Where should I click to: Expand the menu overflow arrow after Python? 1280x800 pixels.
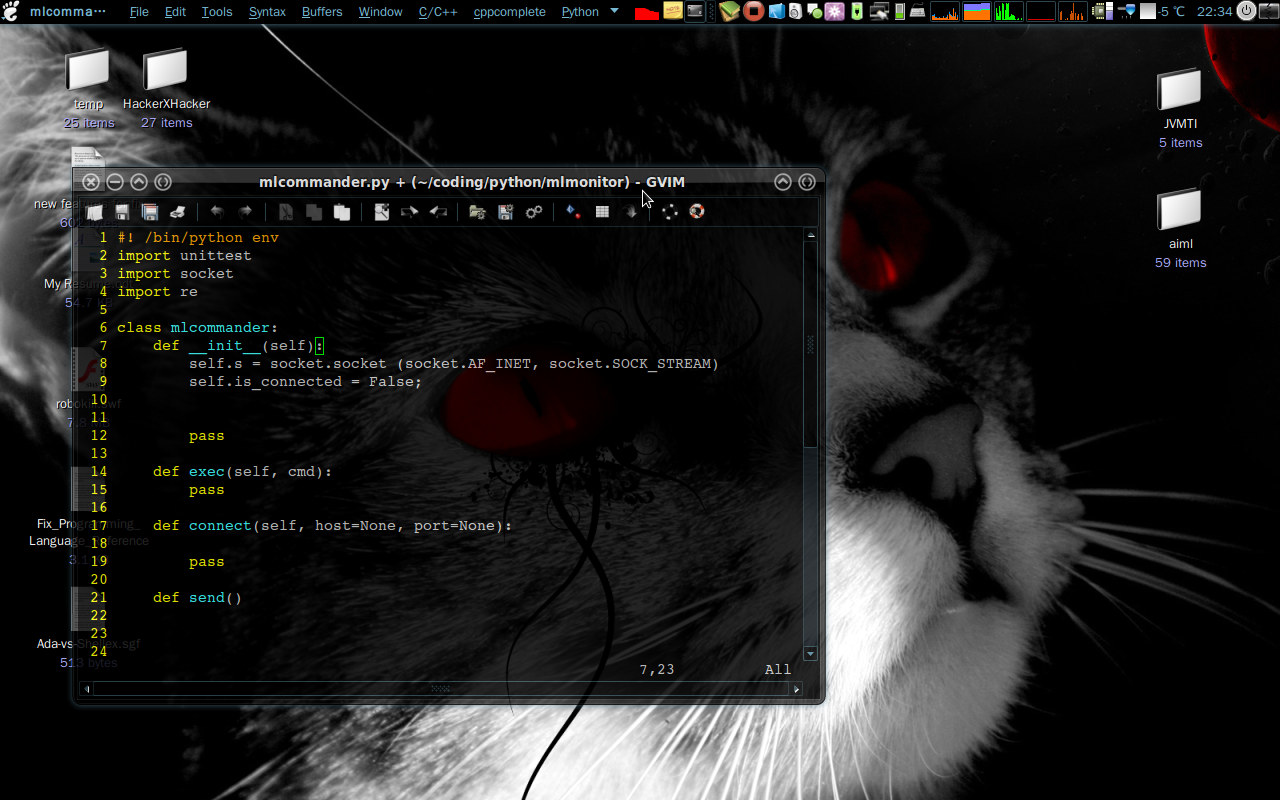(x=614, y=12)
